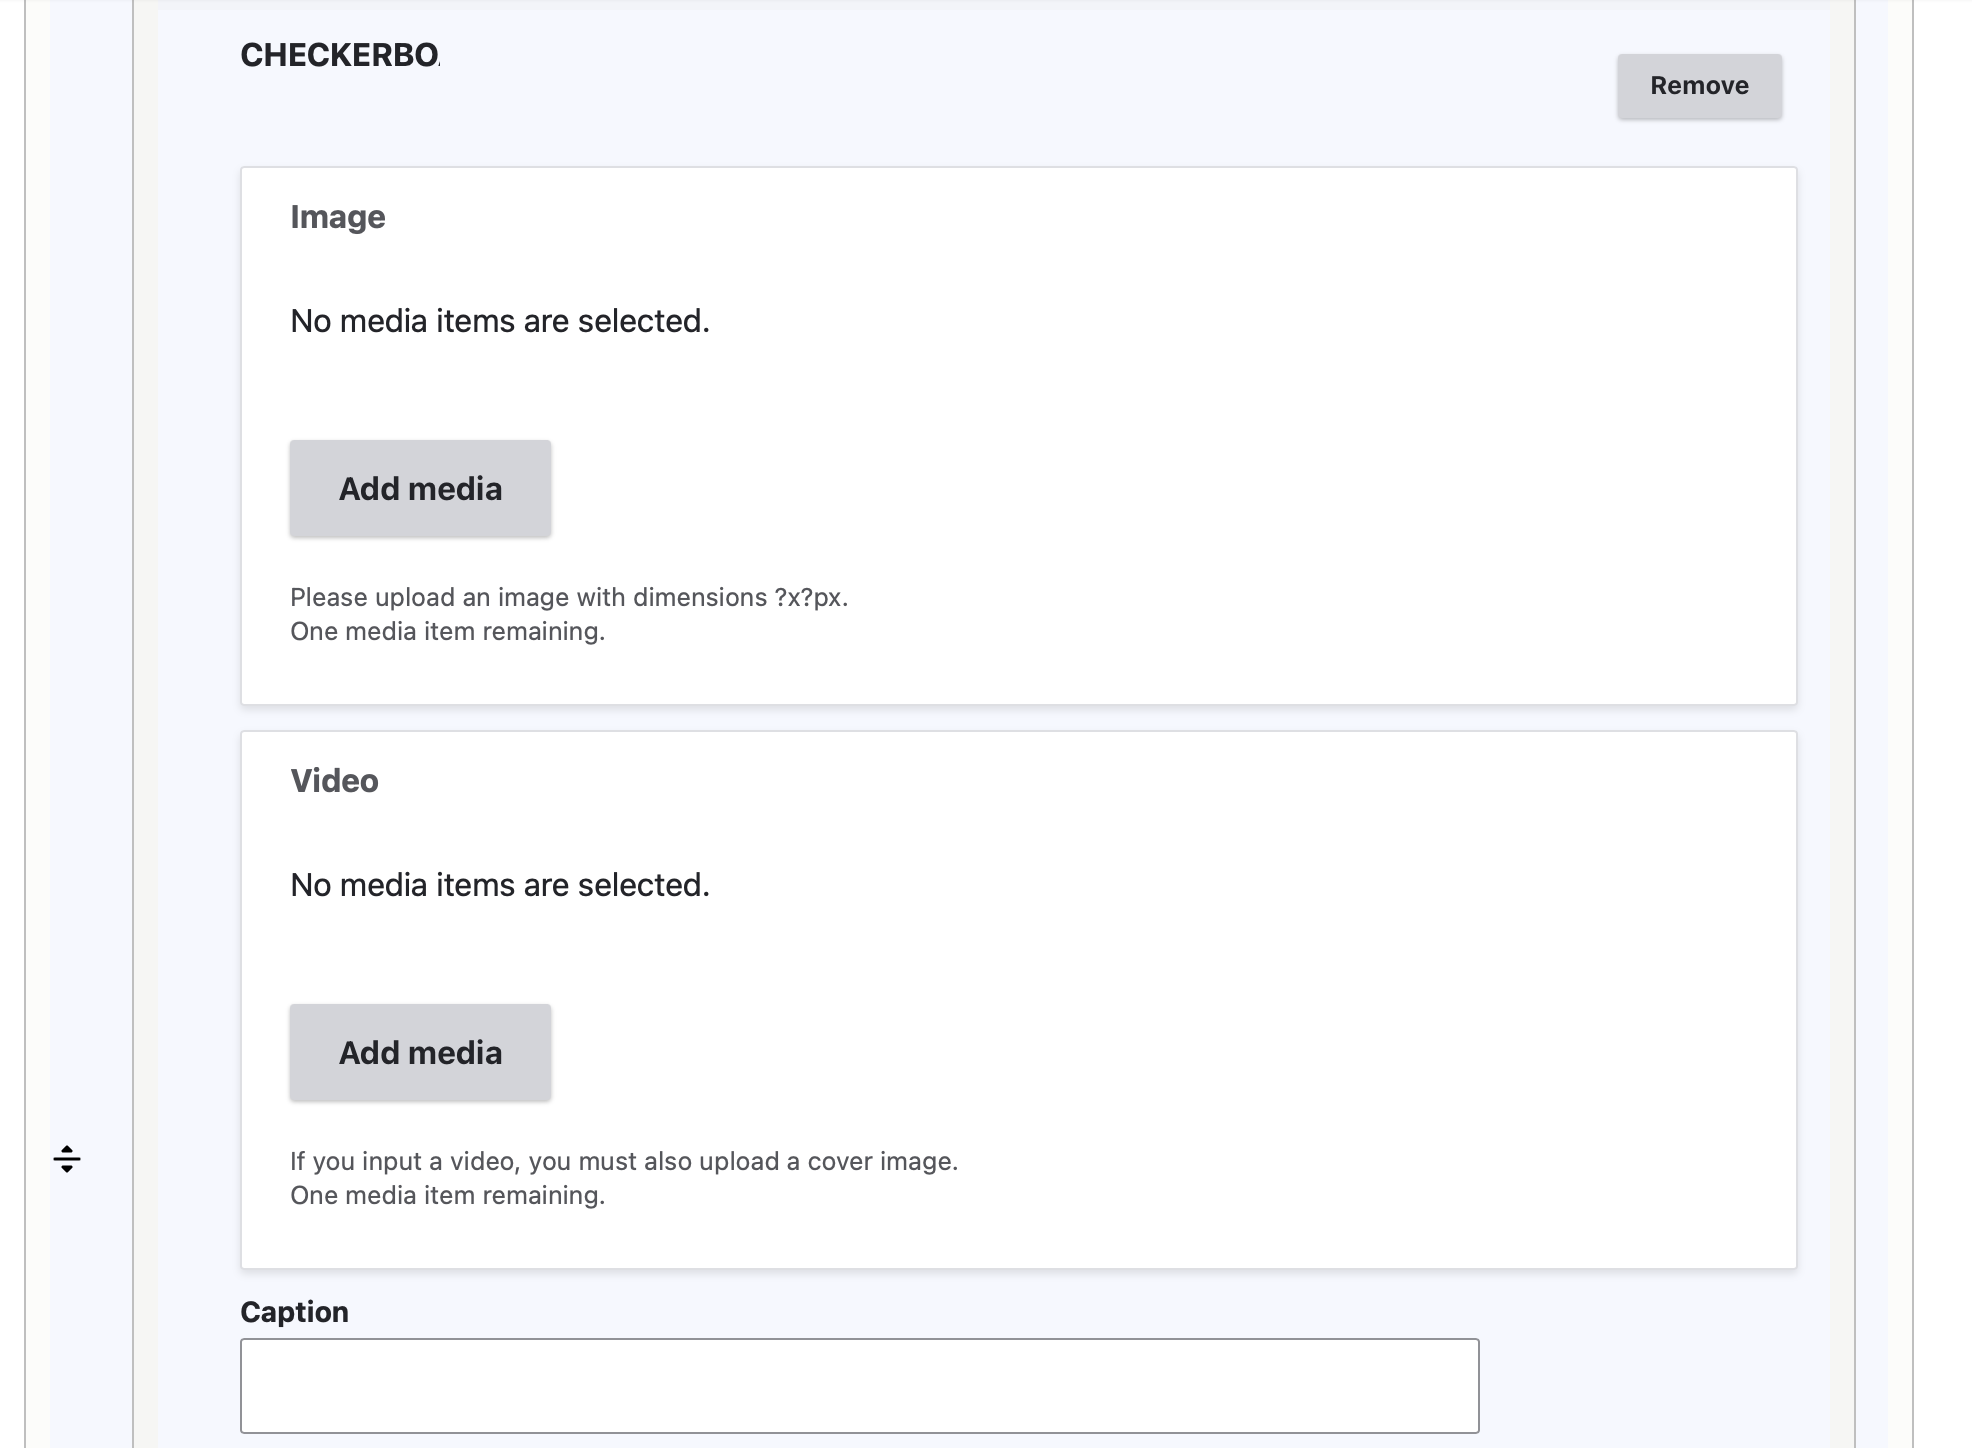Add media in the Video section
This screenshot has width=1972, height=1448.
tap(420, 1053)
